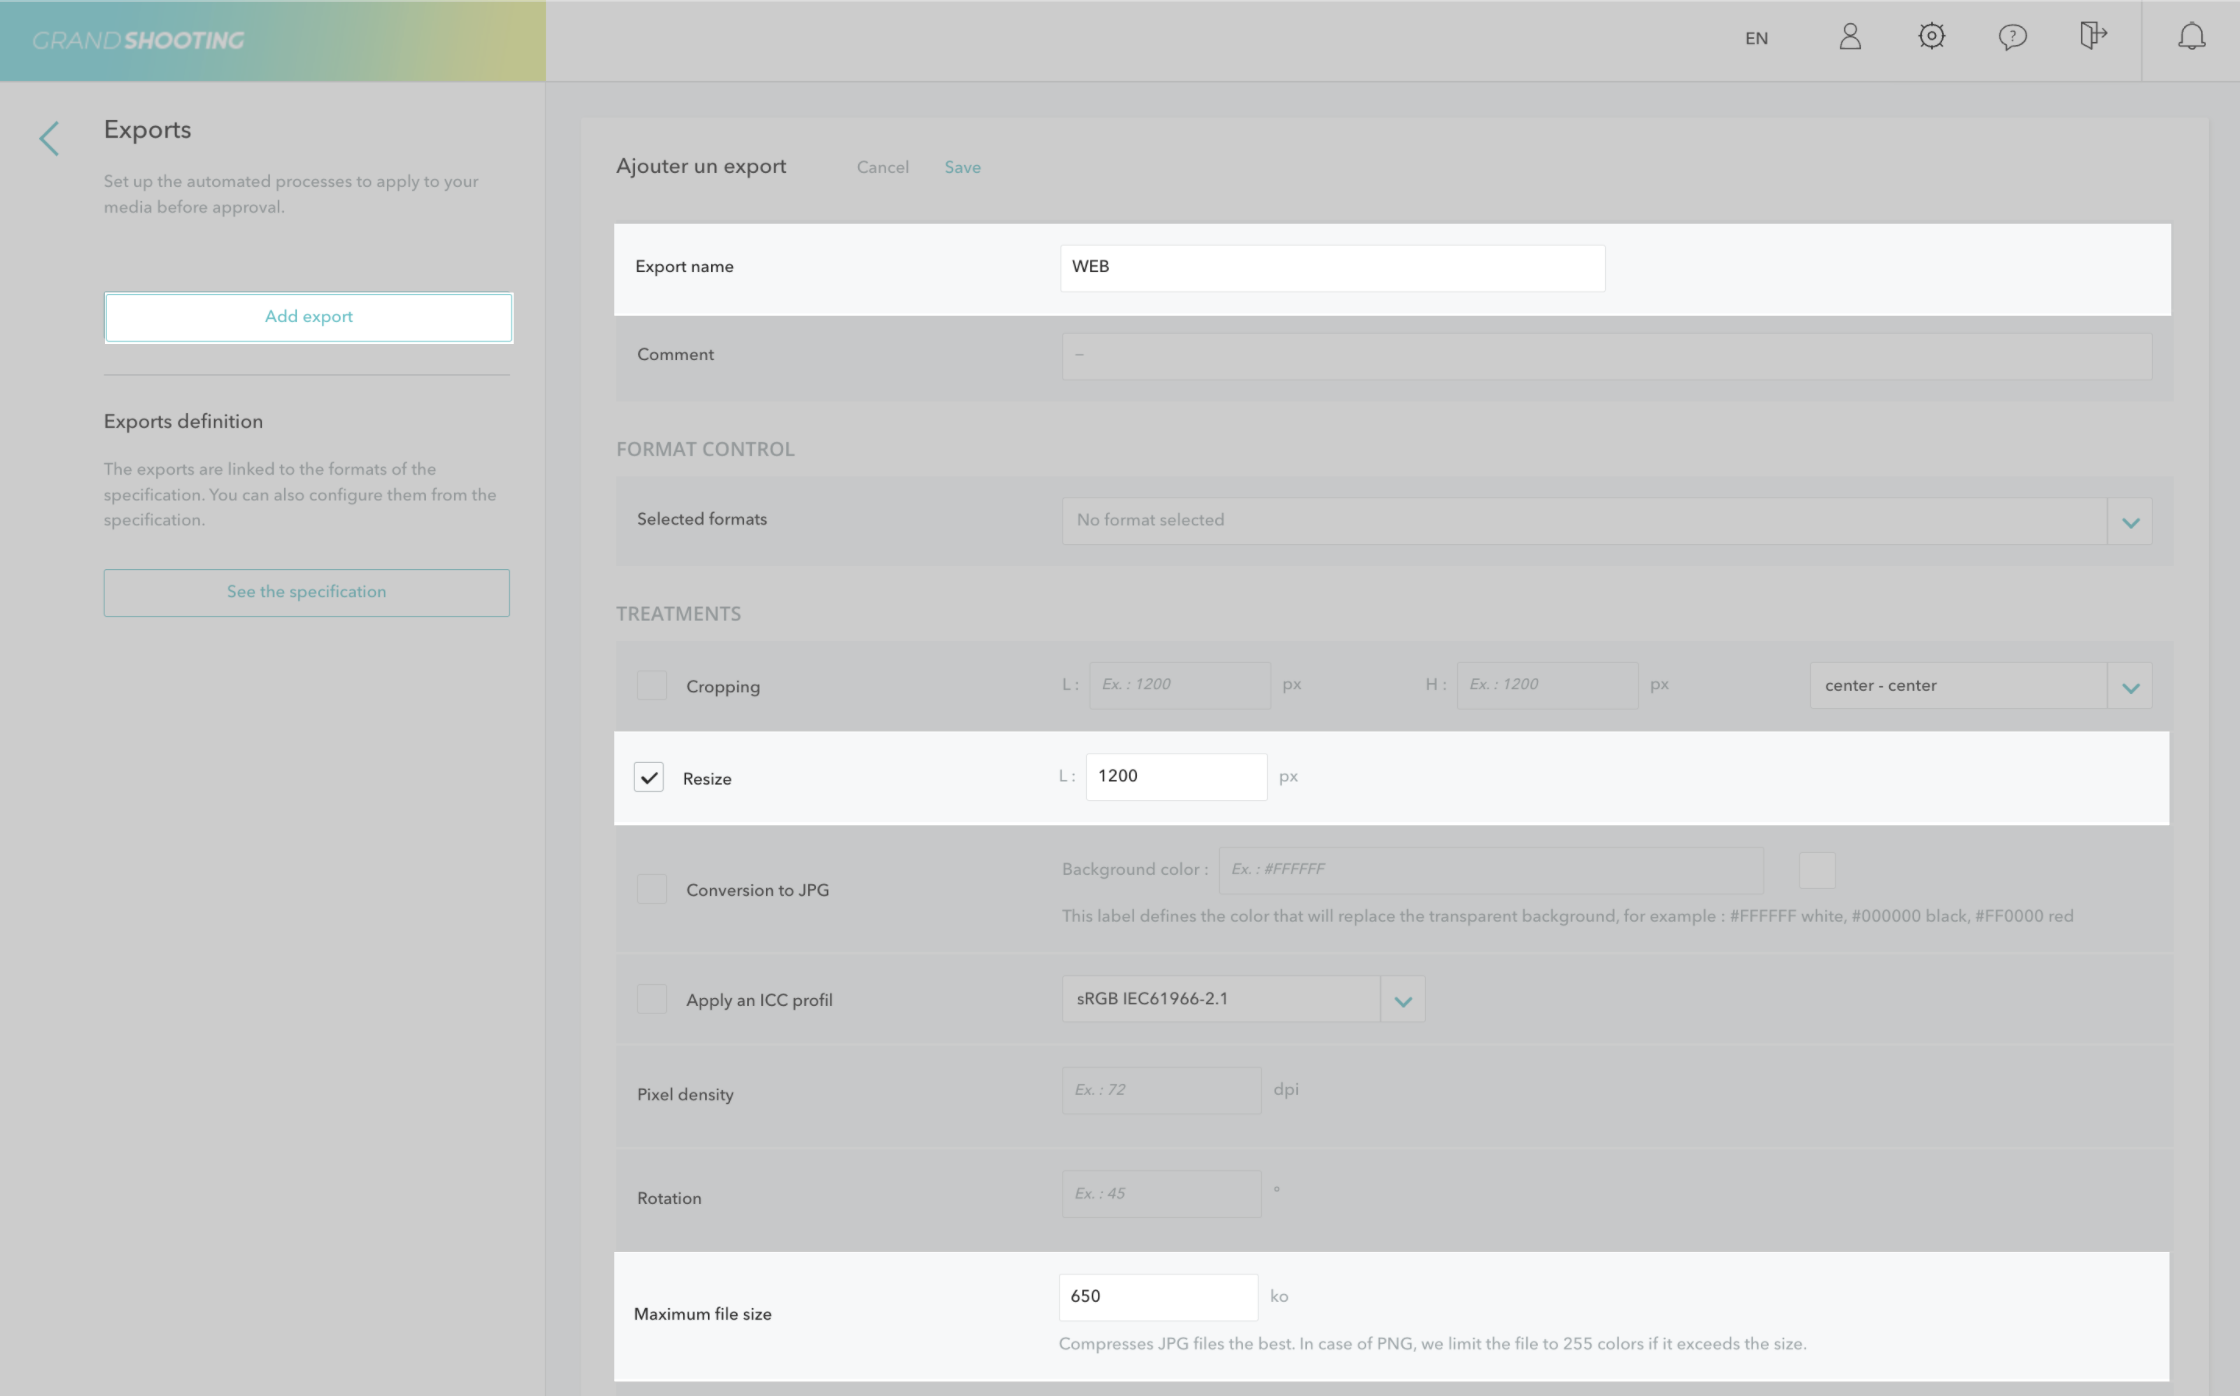Tick Conversion to JPG checkbox
Viewport: 2240px width, 1396px height.
652,889
